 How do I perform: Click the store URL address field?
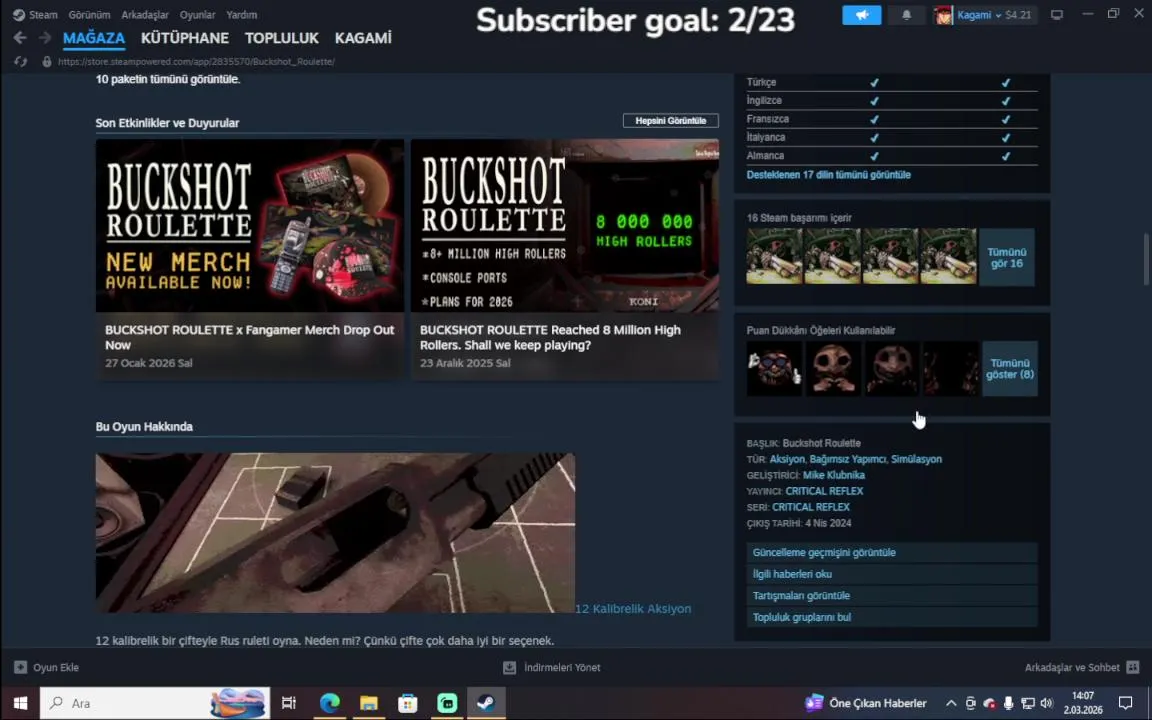(x=196, y=62)
